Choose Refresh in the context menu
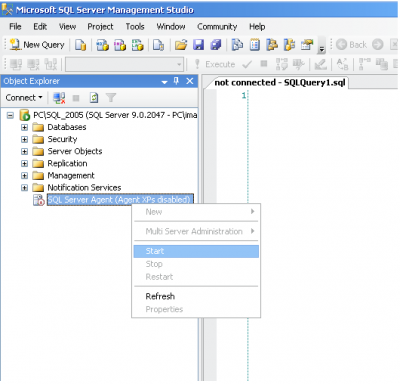Screen dimensions: 400x384 (196, 296)
